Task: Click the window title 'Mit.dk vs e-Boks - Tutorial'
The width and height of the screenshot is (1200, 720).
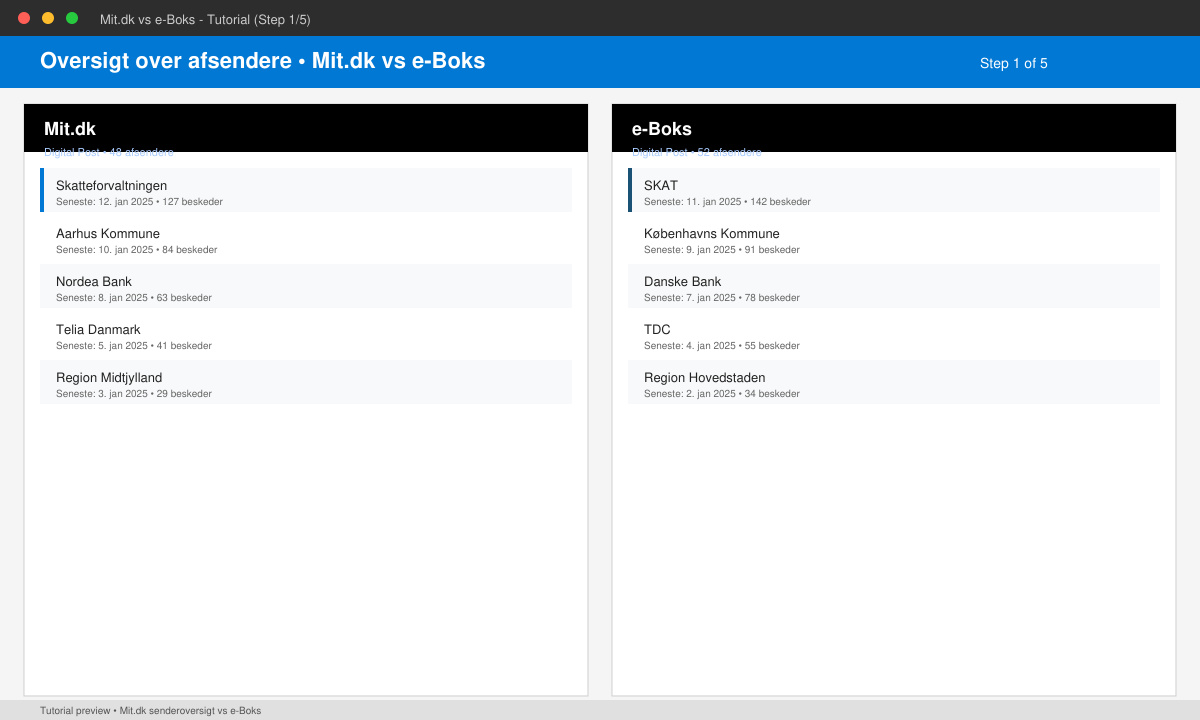Action: click(205, 19)
